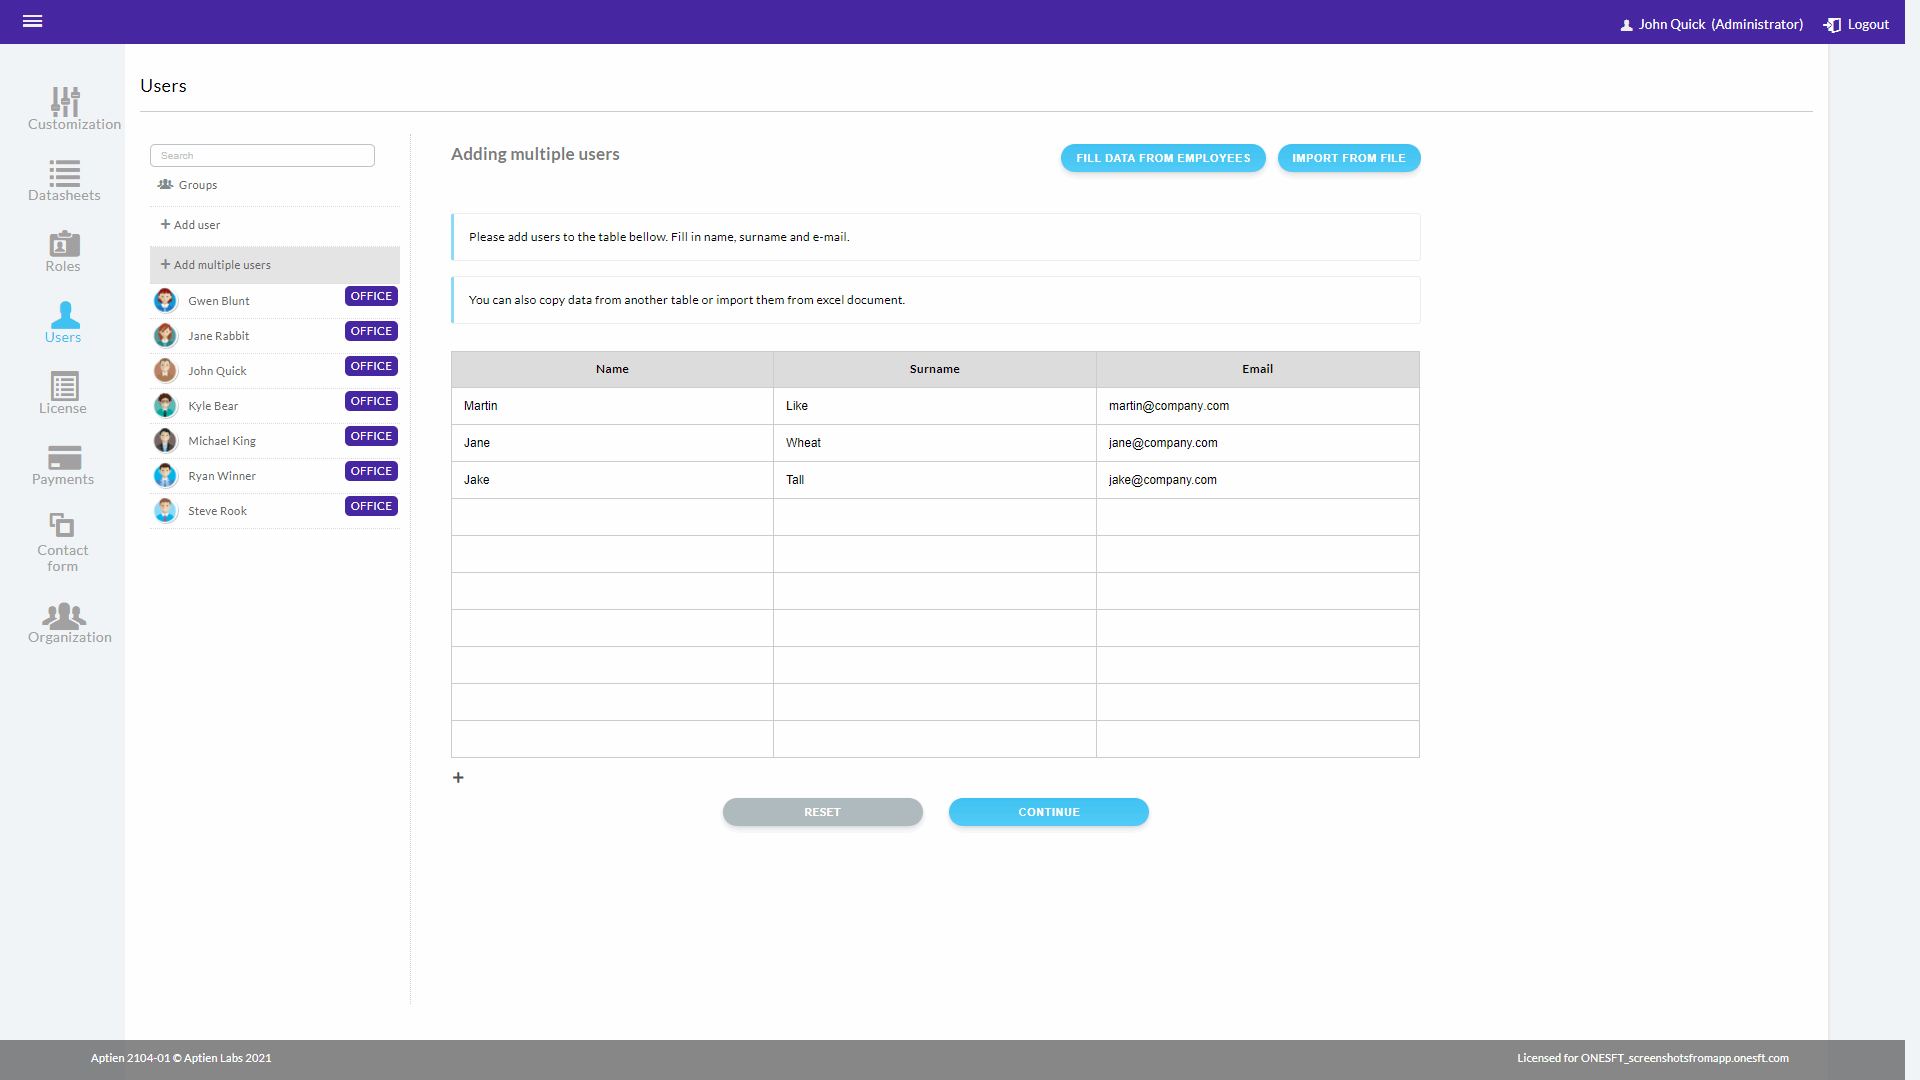Click the user Search field
Viewport: 1920px width, 1080px height.
point(262,155)
